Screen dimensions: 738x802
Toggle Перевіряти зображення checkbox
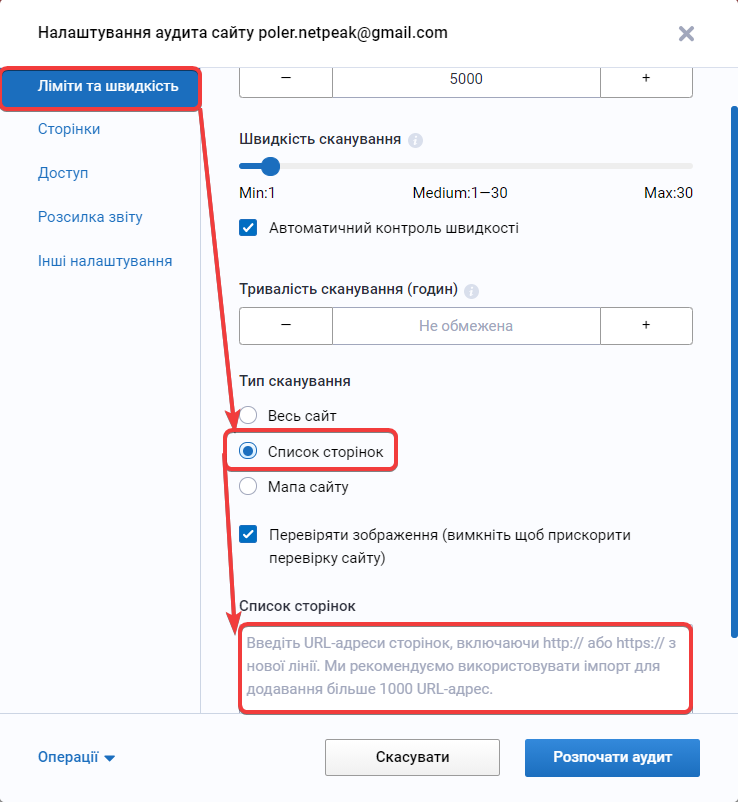[249, 535]
